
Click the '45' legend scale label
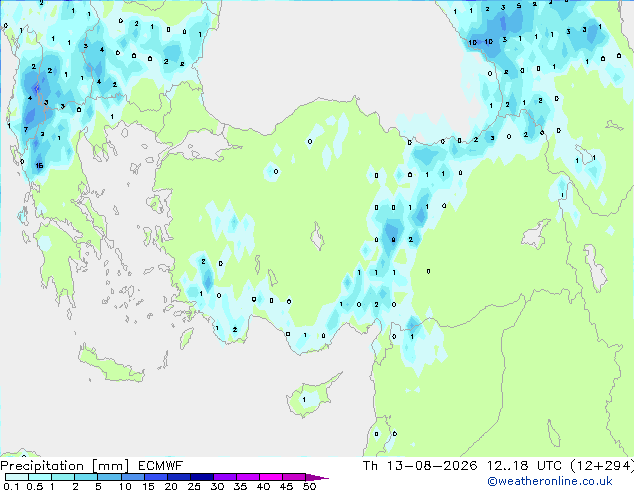point(286,486)
